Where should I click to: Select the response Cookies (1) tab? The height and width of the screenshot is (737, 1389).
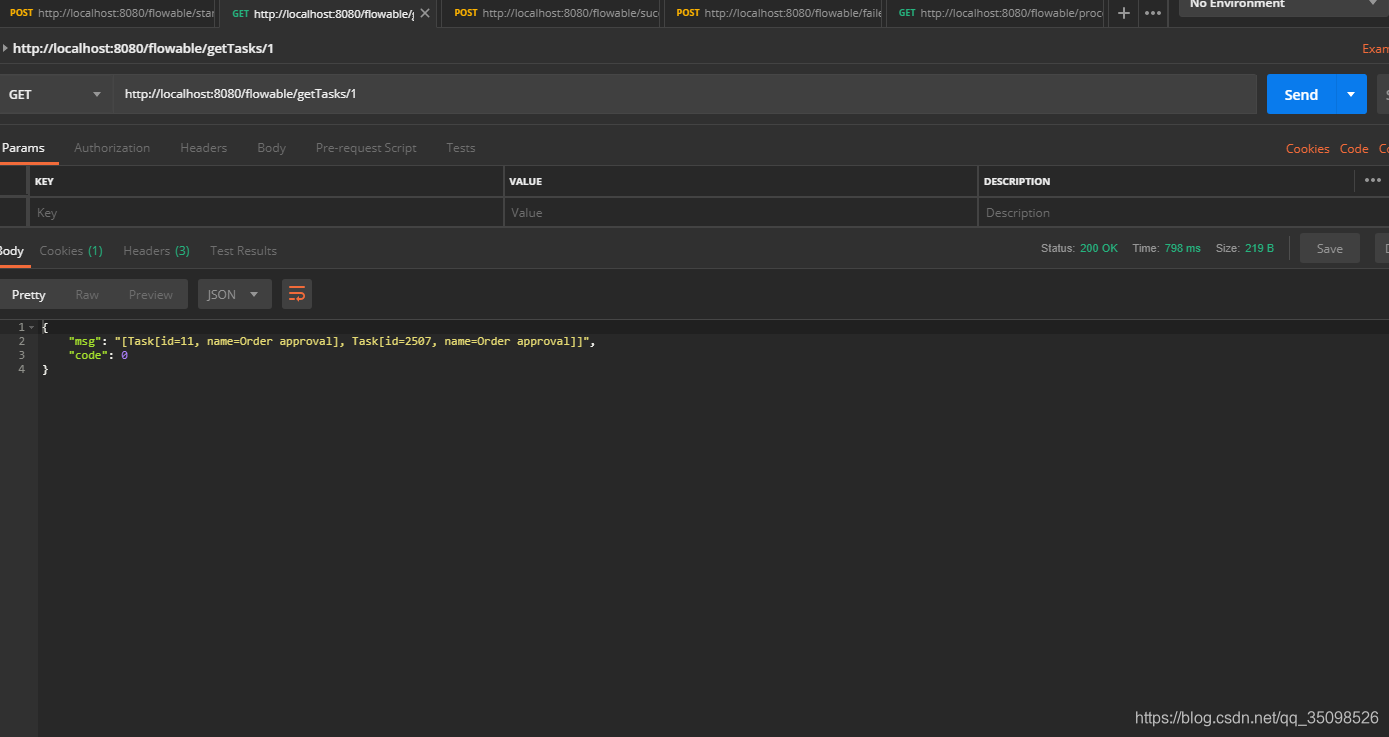71,250
